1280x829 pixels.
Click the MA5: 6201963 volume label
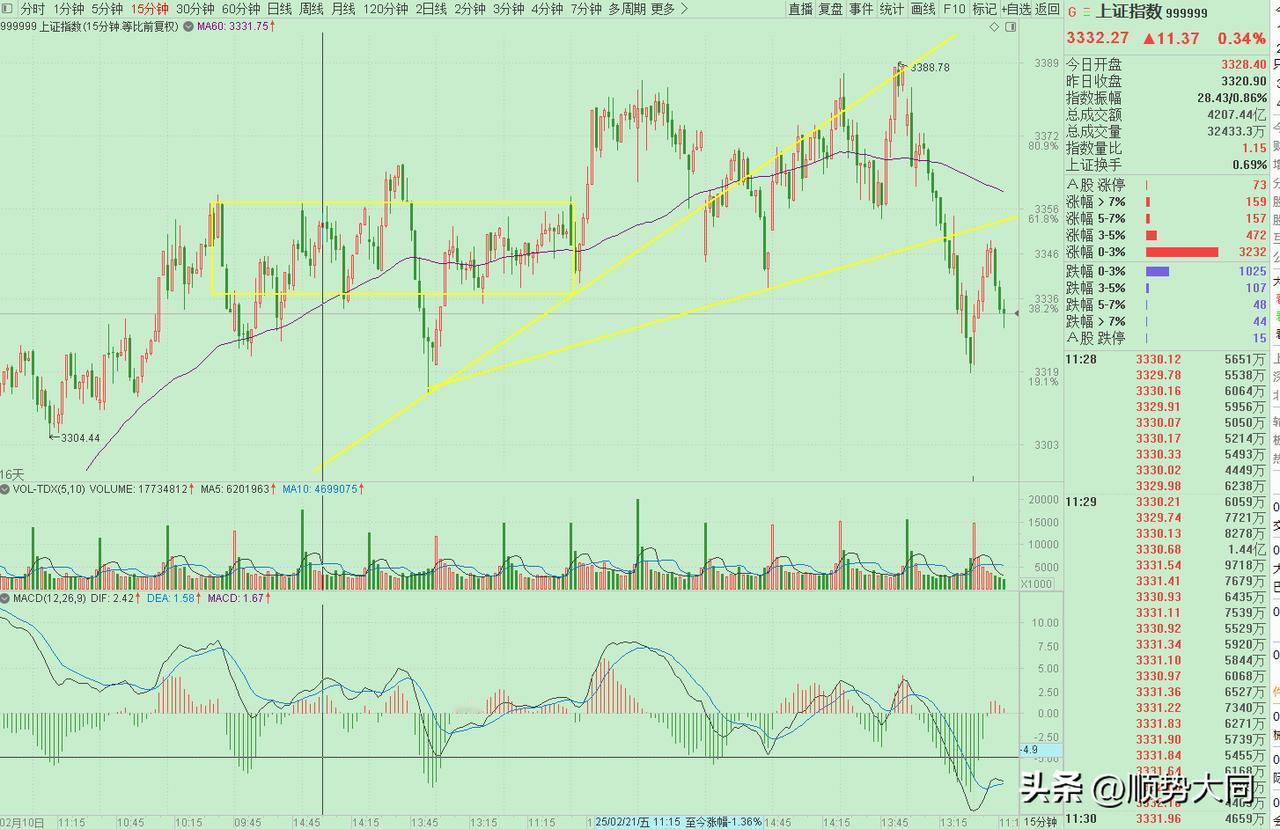tap(236, 489)
